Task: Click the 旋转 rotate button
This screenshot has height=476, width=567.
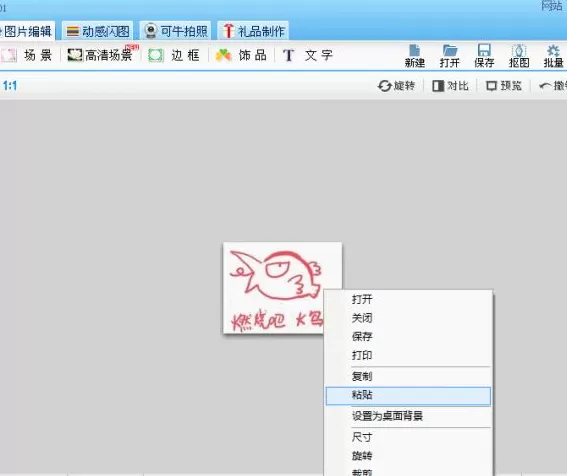Action: [396, 86]
